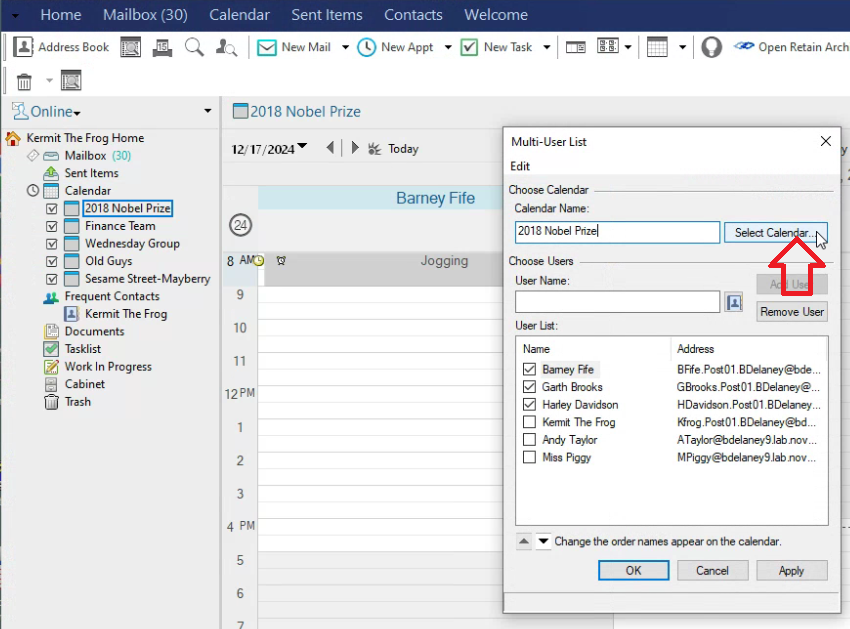Toggle the 2018 Nobel Prize calendar checkbox
850x629 pixels.
coord(52,209)
